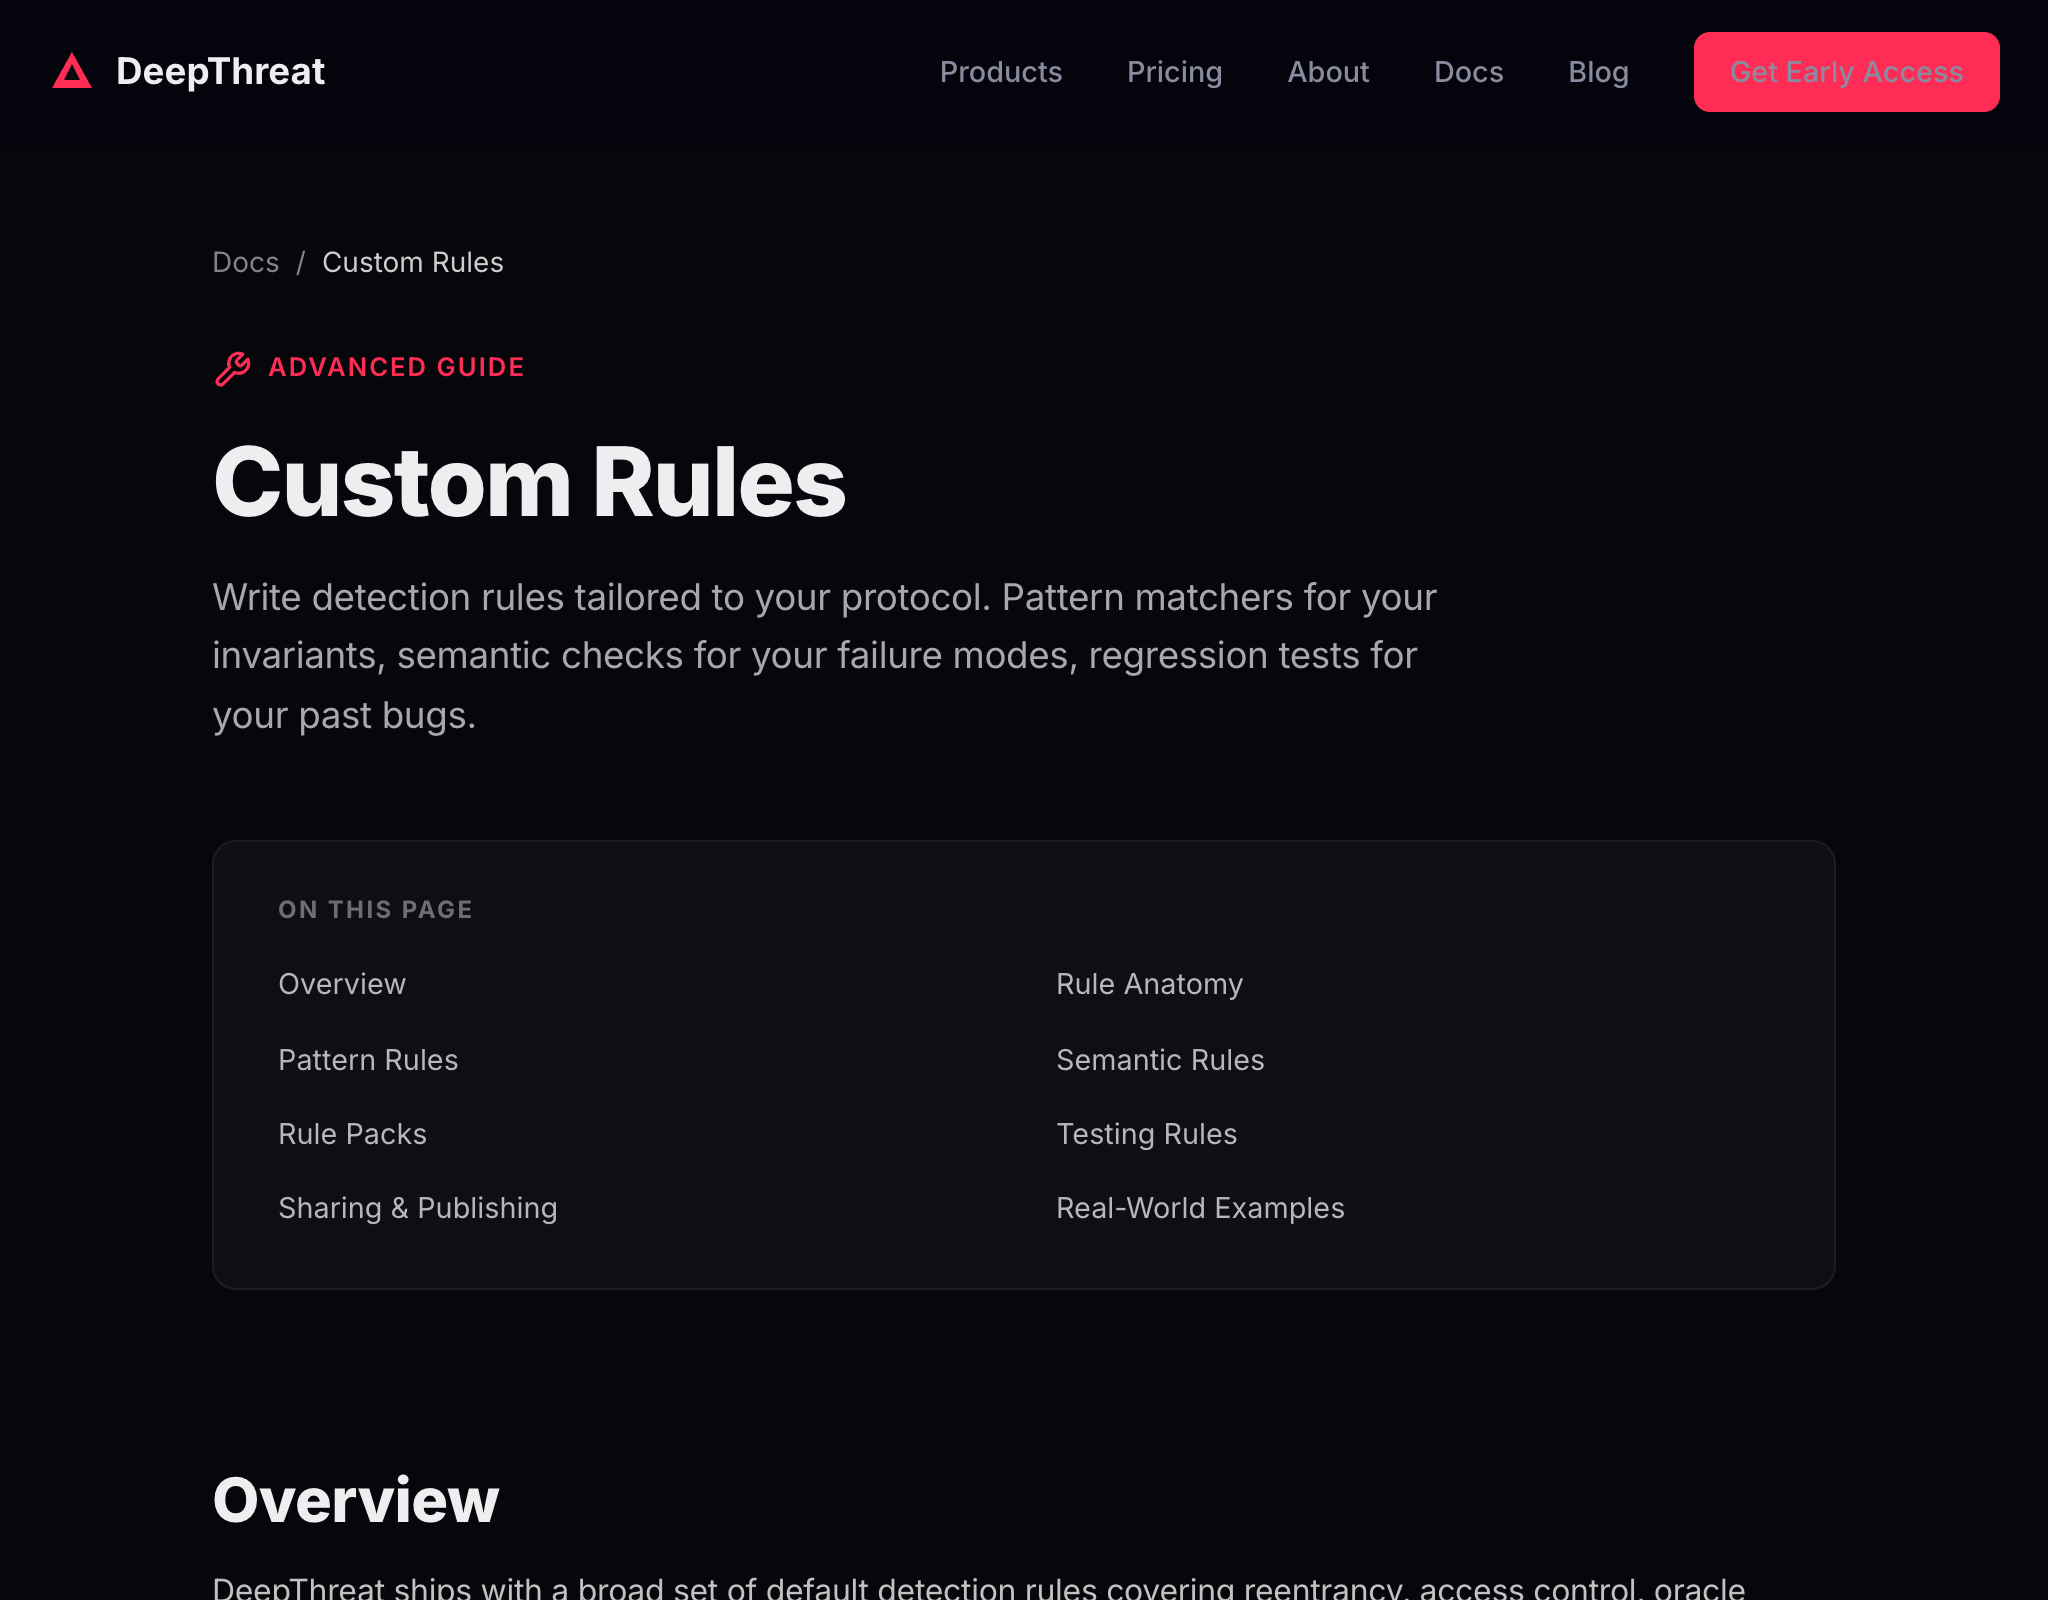Jump to Overview in table of contents
Screen dimensions: 2048x1600
click(x=342, y=984)
